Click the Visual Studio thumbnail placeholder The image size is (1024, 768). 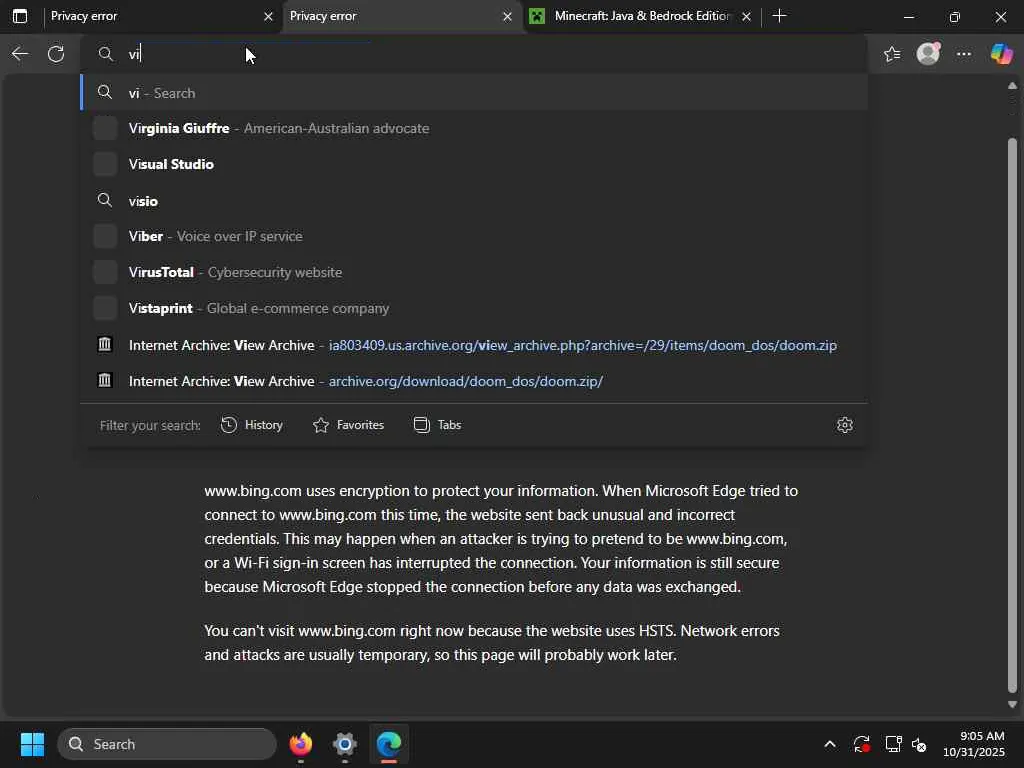tap(104, 165)
